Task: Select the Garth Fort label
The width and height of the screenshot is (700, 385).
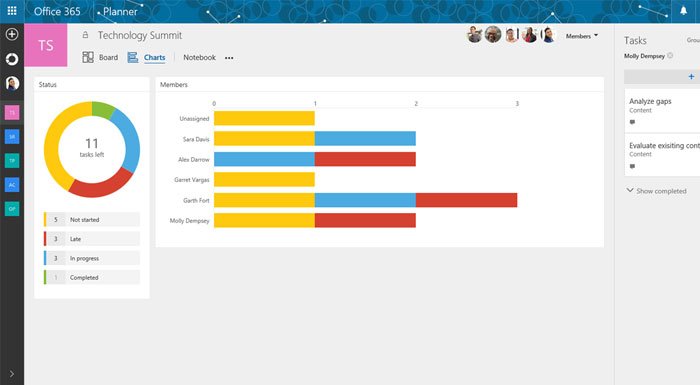Action: point(196,201)
